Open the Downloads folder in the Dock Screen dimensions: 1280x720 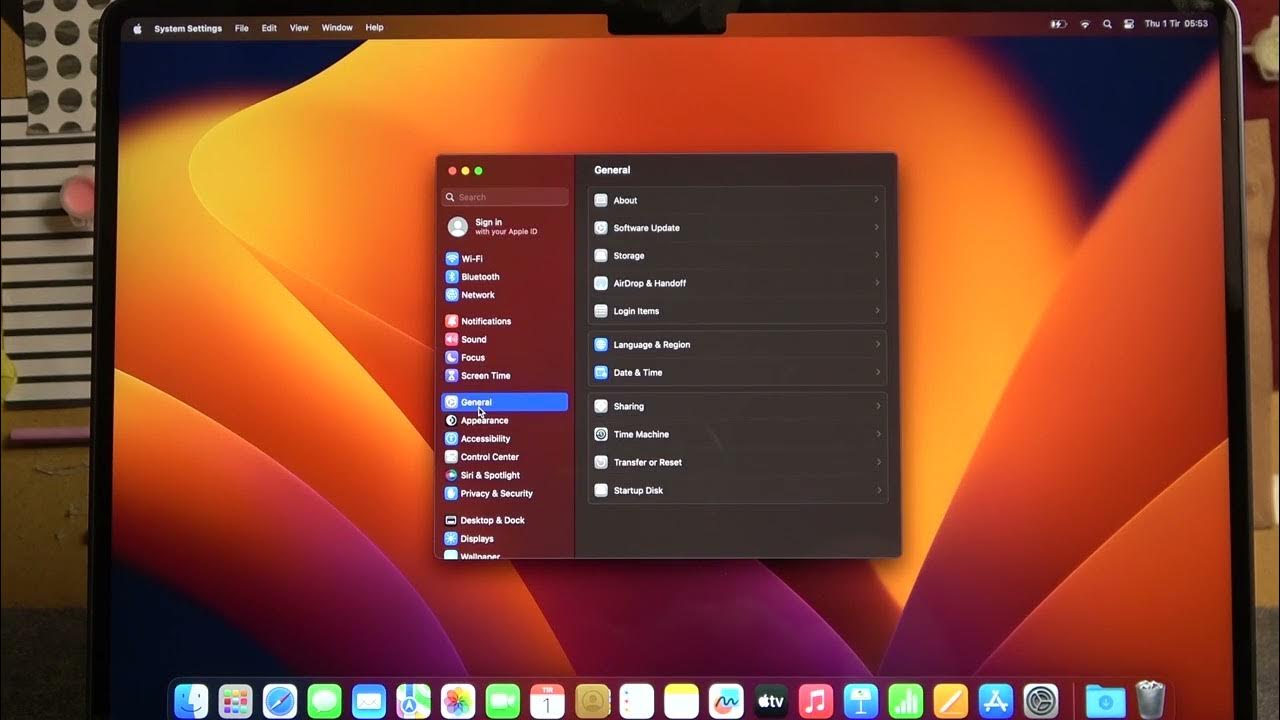1104,701
